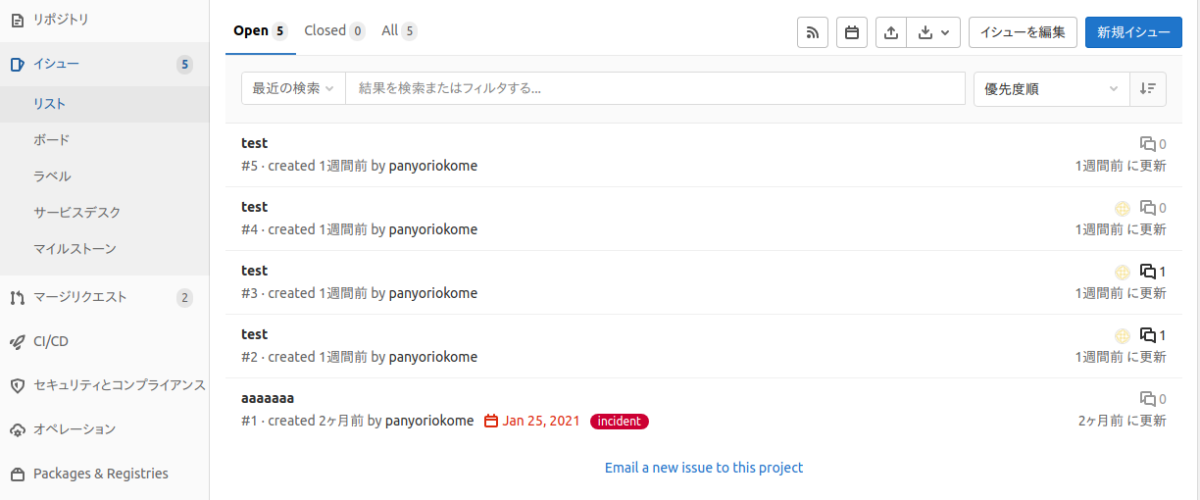The width and height of the screenshot is (1200, 500).
Task: Click the 新規イシュー button
Action: coord(1133,32)
